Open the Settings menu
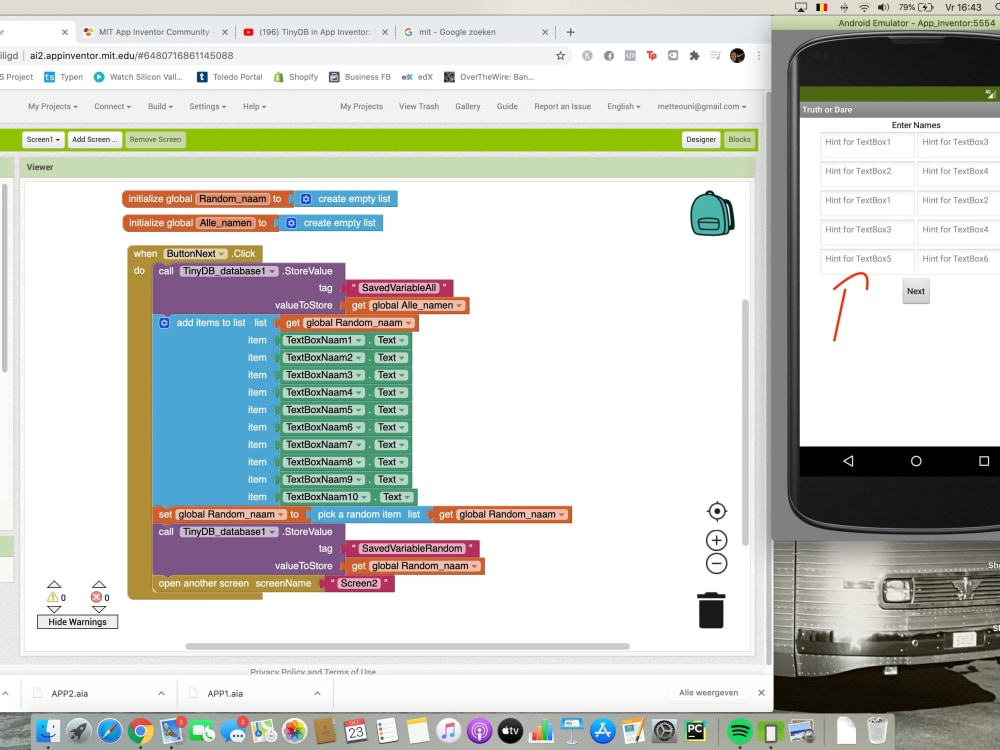 207,107
